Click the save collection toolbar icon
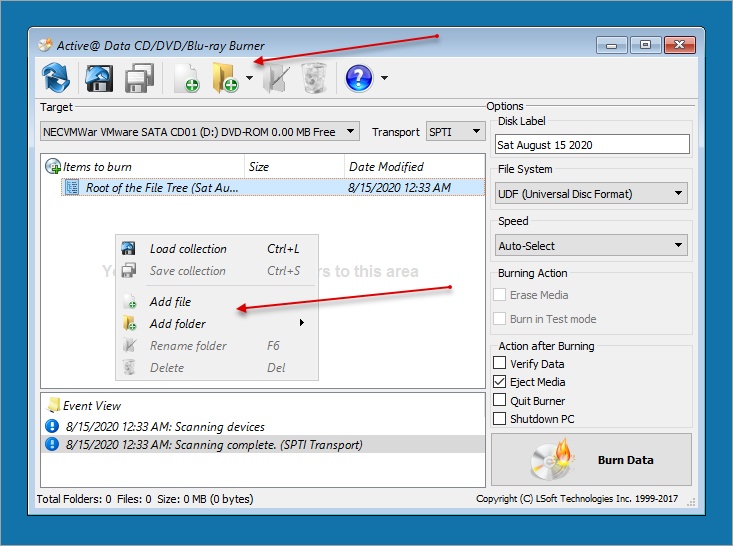The image size is (733, 546). click(139, 78)
